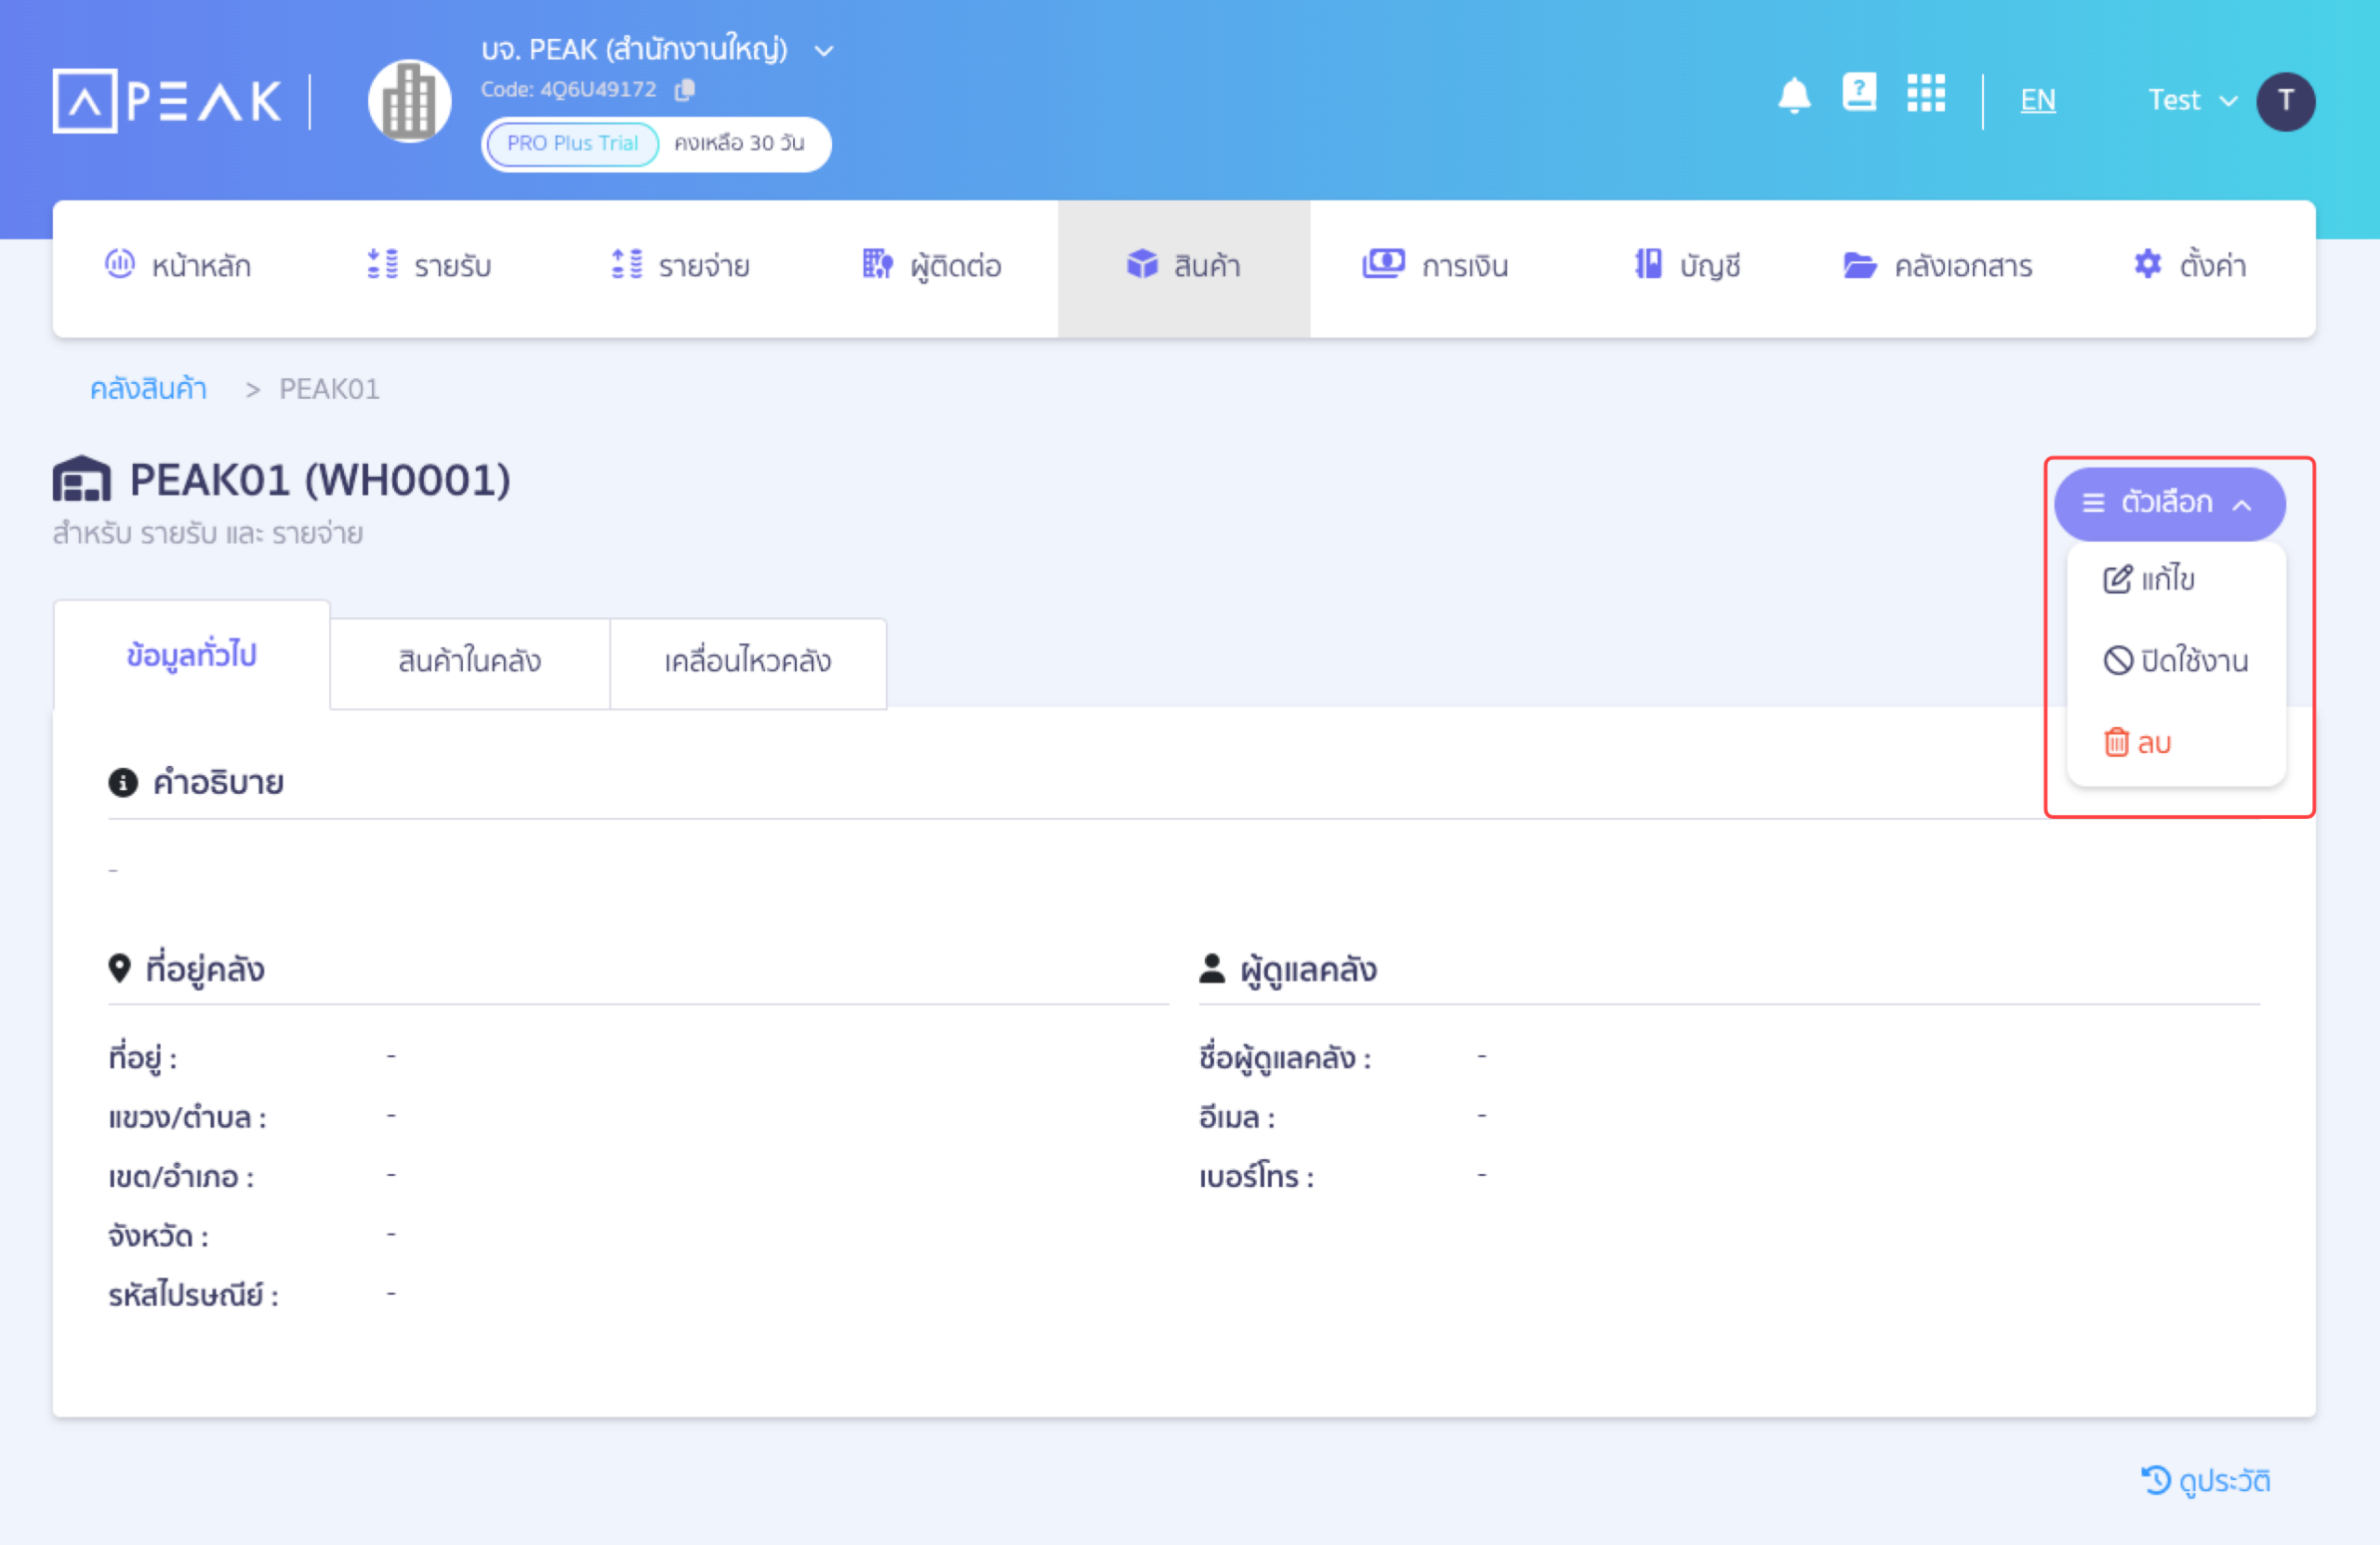Click the เบอร์โทร label
This screenshot has height=1545, width=2380.
[1256, 1177]
